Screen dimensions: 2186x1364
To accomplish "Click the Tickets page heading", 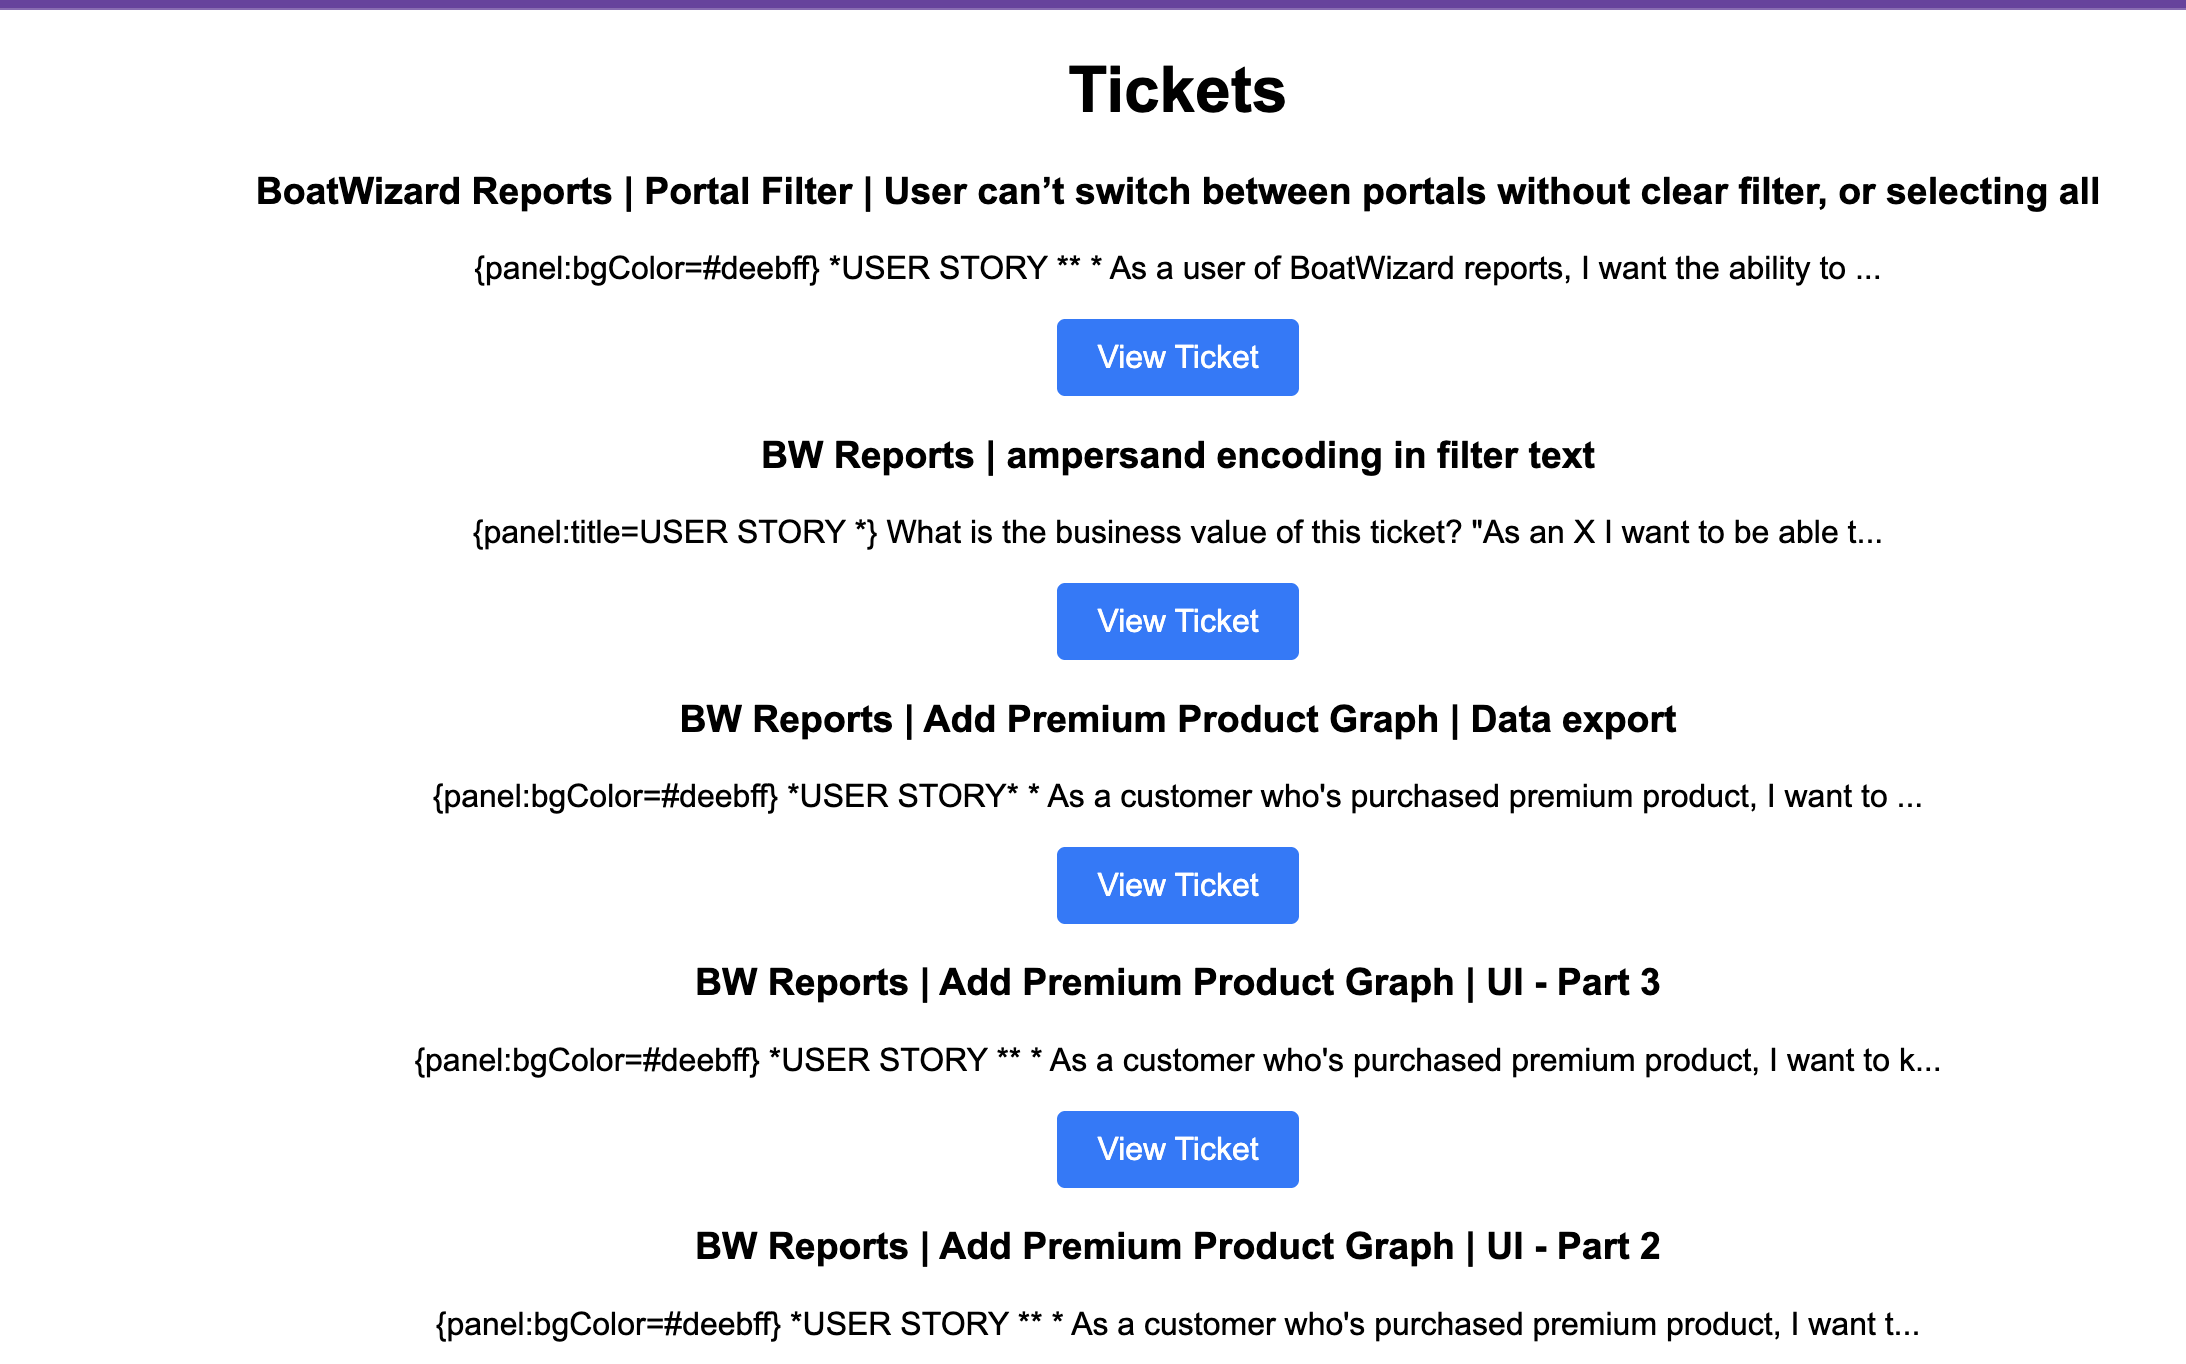I will pyautogui.click(x=1177, y=91).
